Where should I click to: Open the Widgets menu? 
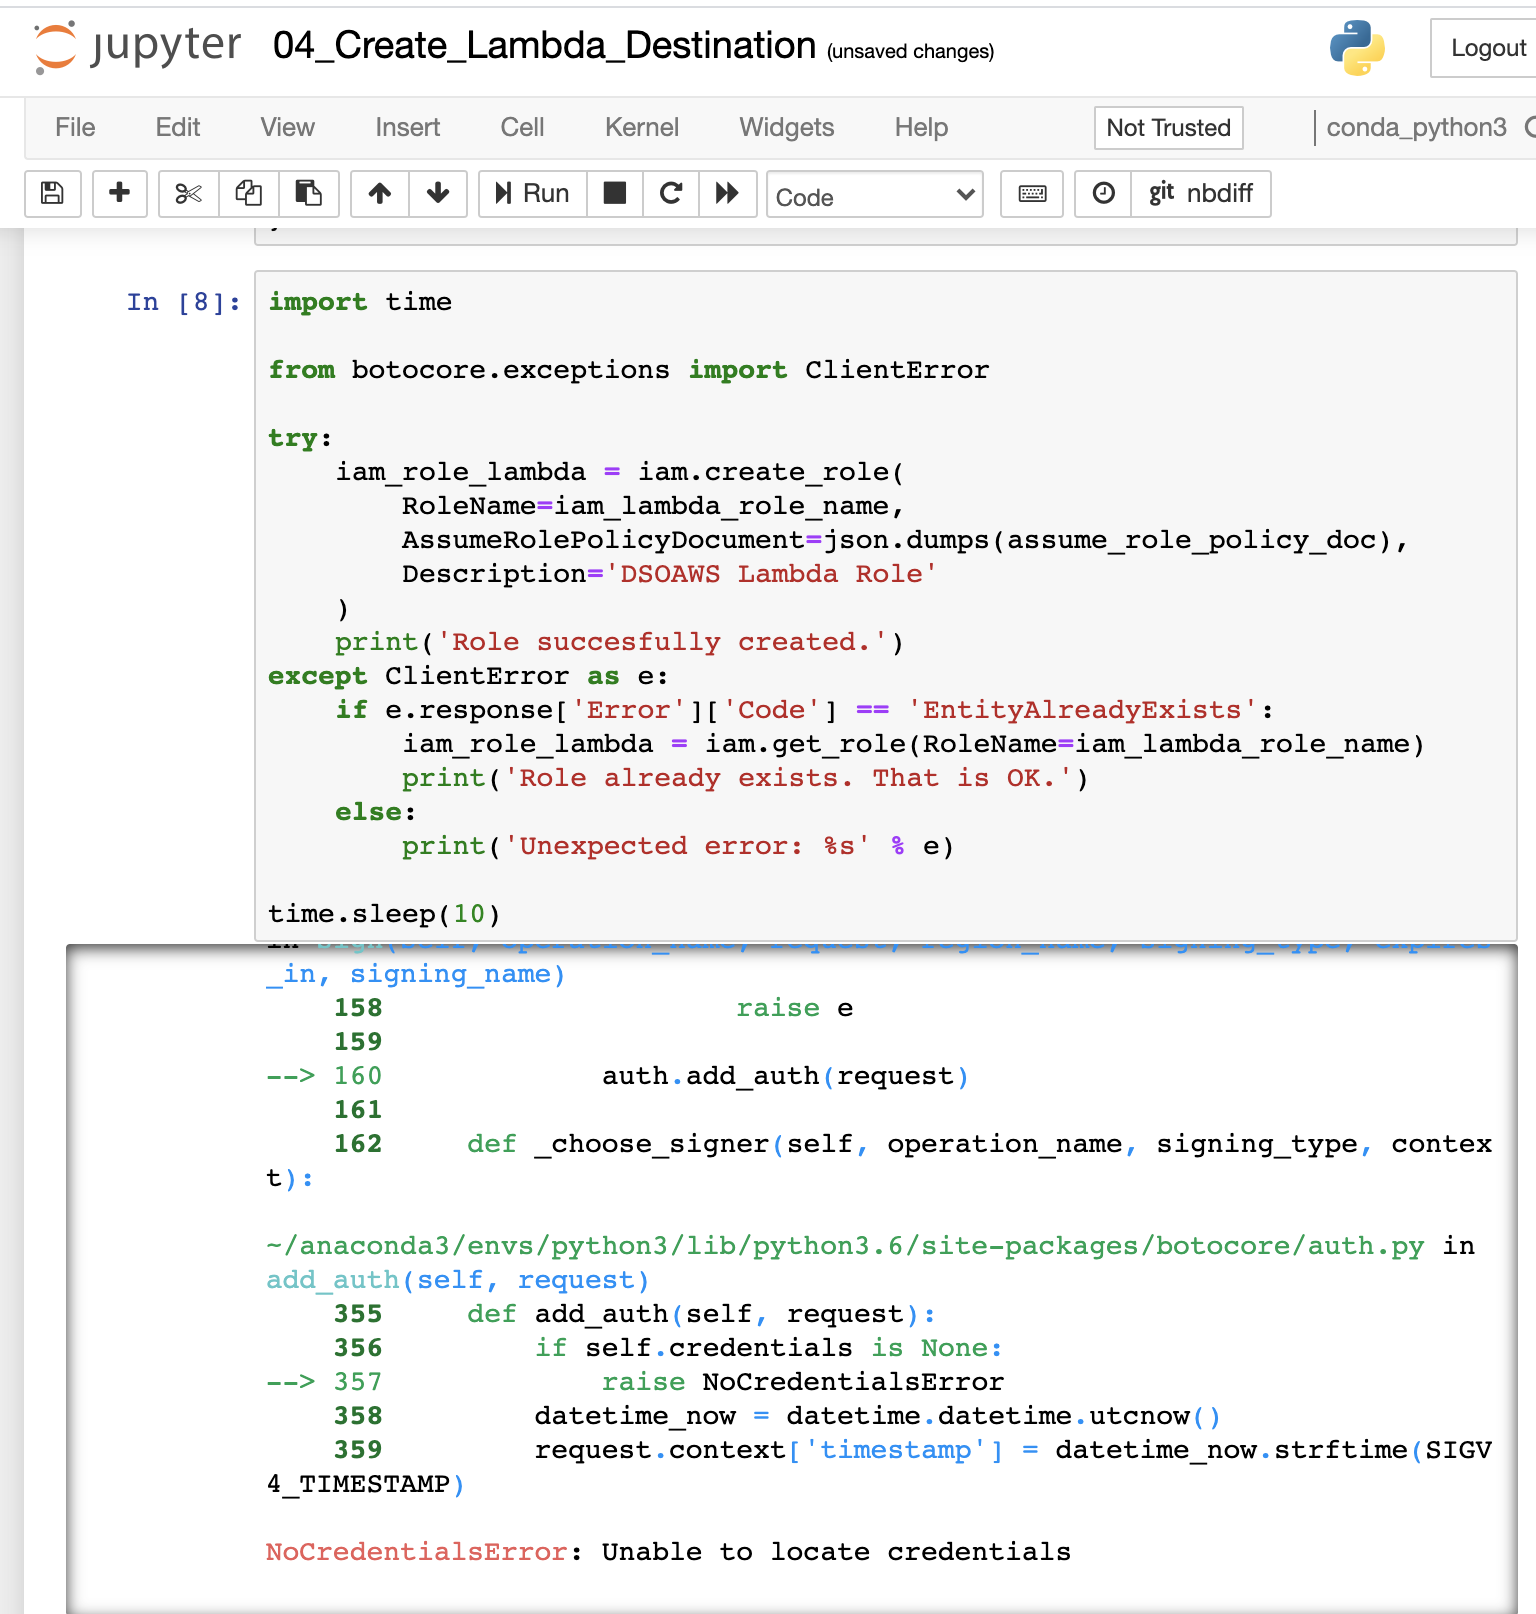pos(787,127)
